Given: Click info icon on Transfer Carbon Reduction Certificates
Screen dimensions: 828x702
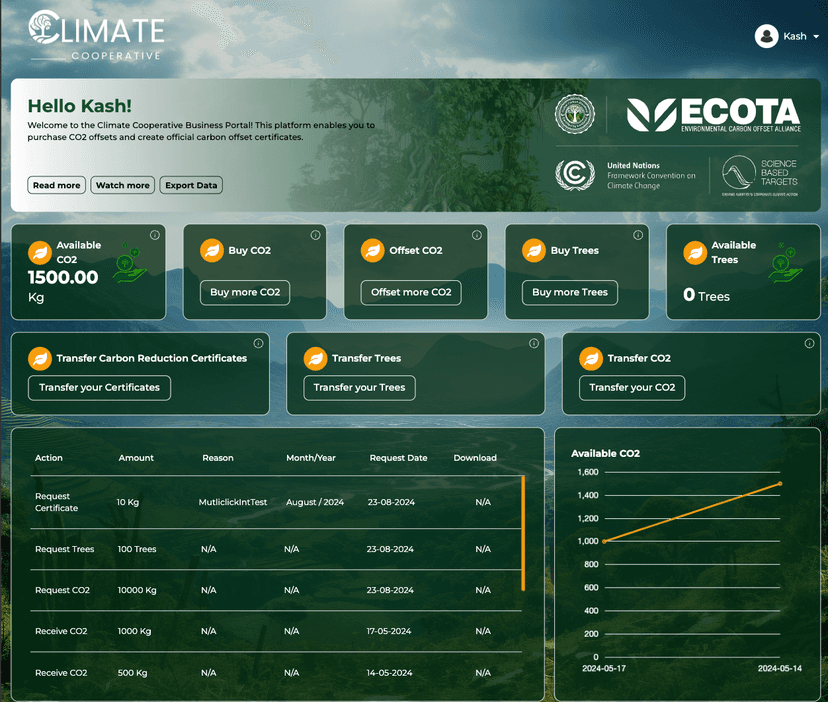Looking at the screenshot, I should [258, 343].
